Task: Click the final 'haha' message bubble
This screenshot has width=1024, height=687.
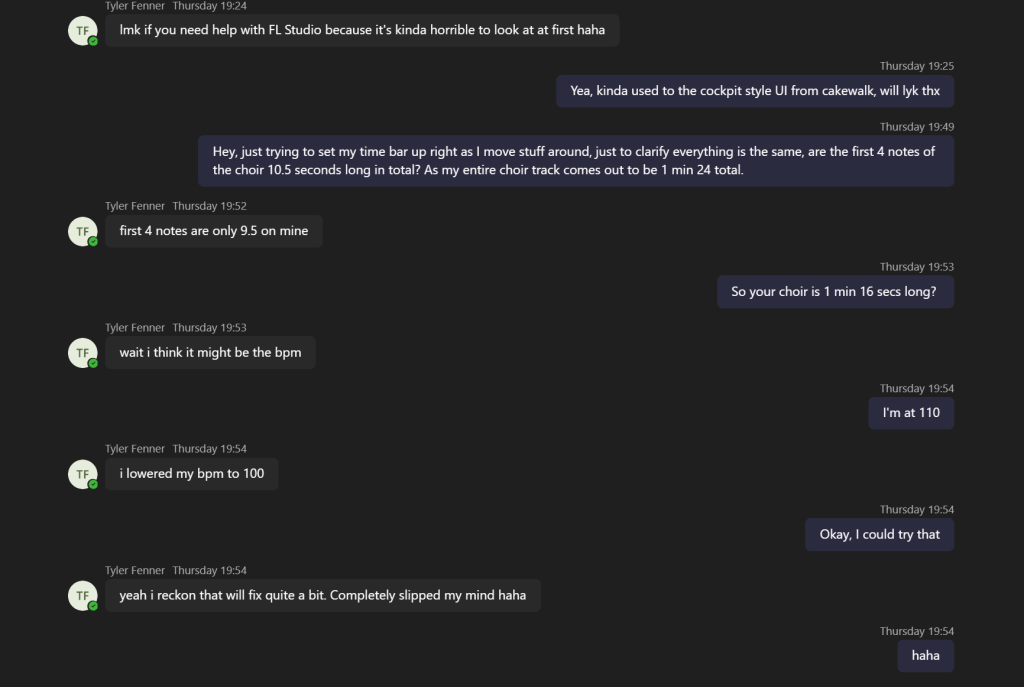Action: pyautogui.click(x=925, y=656)
